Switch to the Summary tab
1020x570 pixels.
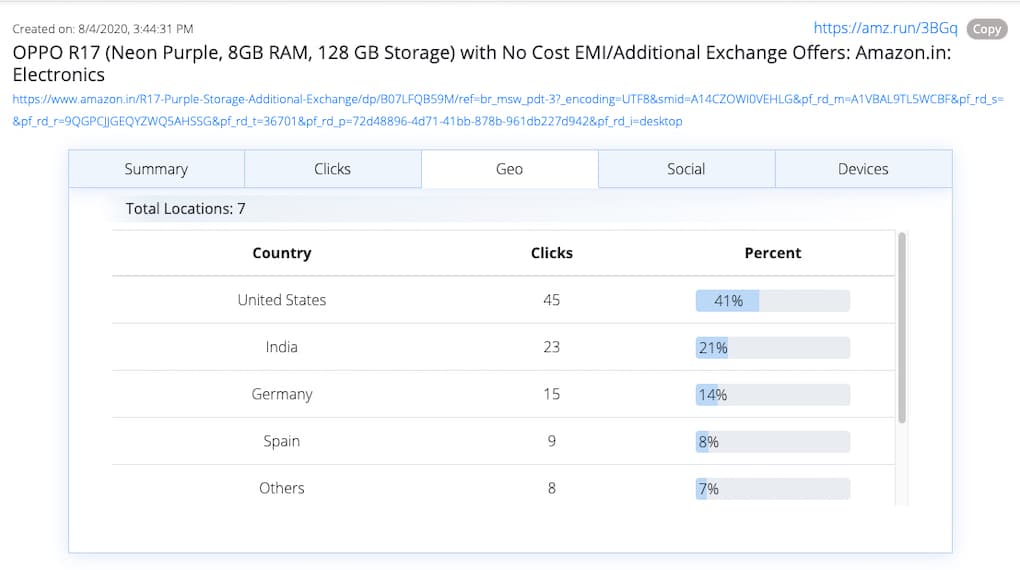click(x=156, y=169)
